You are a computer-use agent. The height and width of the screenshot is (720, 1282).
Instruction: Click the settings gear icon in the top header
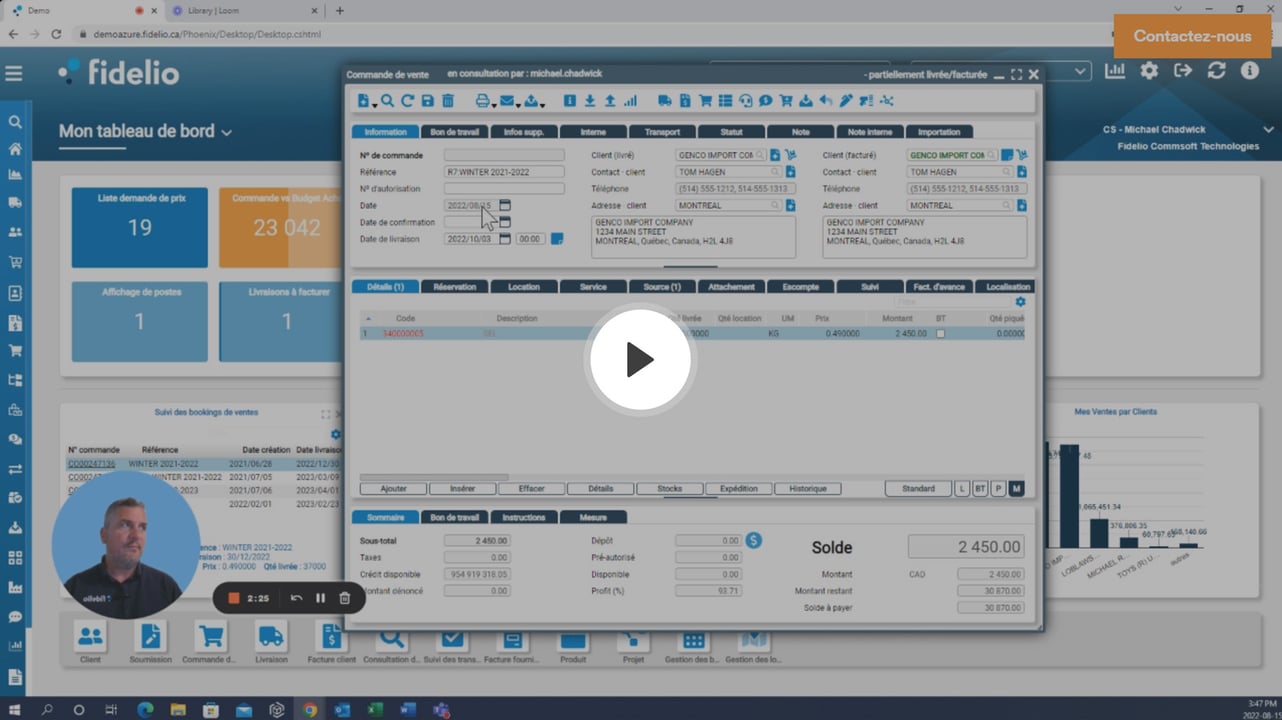(1150, 71)
